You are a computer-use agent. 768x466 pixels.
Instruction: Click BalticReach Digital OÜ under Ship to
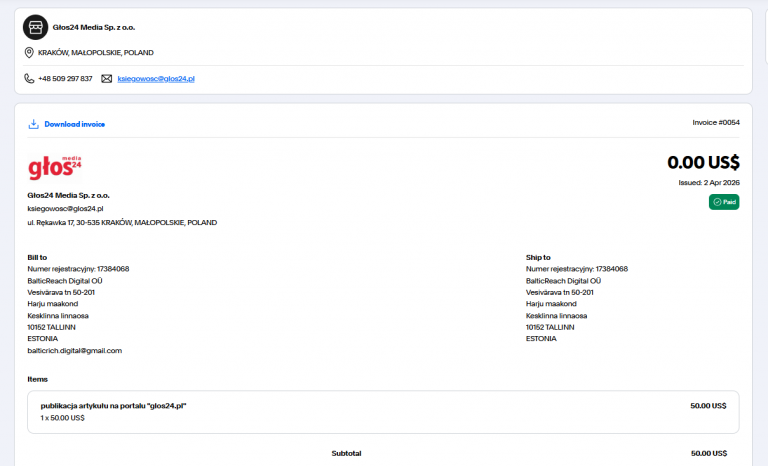tap(563, 281)
